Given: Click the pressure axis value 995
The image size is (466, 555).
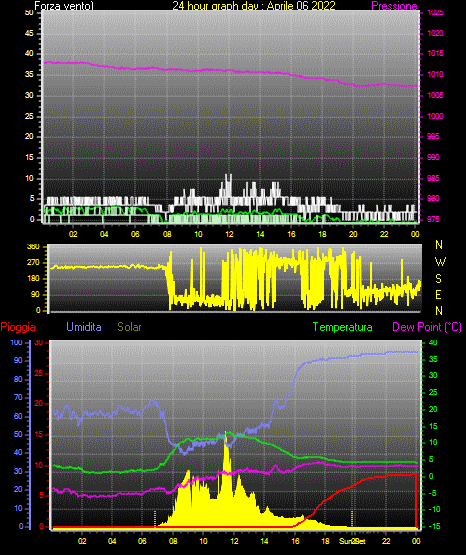Looking at the screenshot, I should [433, 136].
